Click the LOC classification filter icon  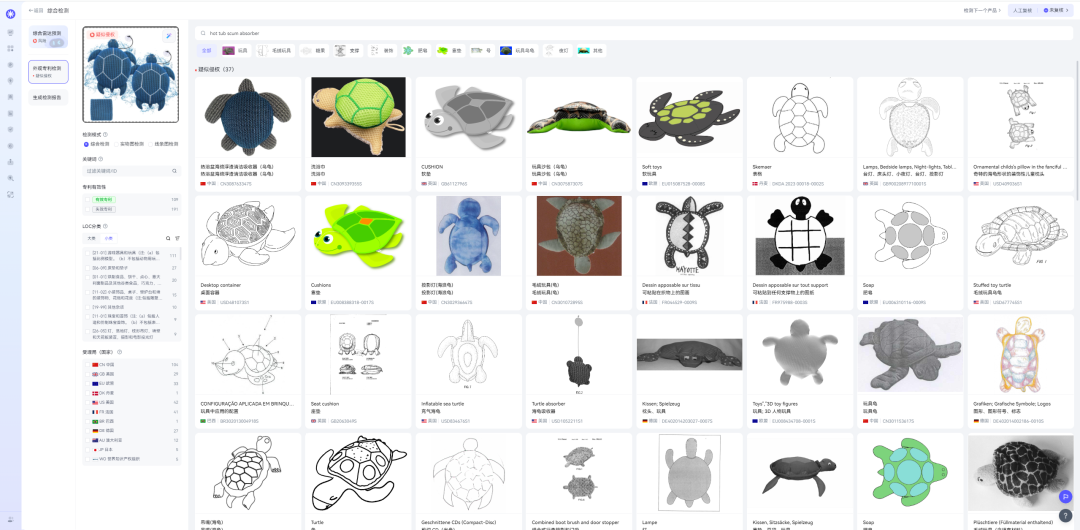click(x=178, y=238)
